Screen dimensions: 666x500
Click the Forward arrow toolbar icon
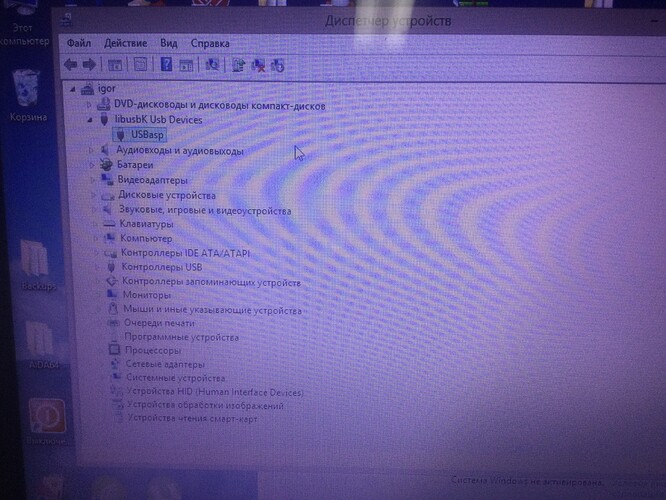pos(89,65)
